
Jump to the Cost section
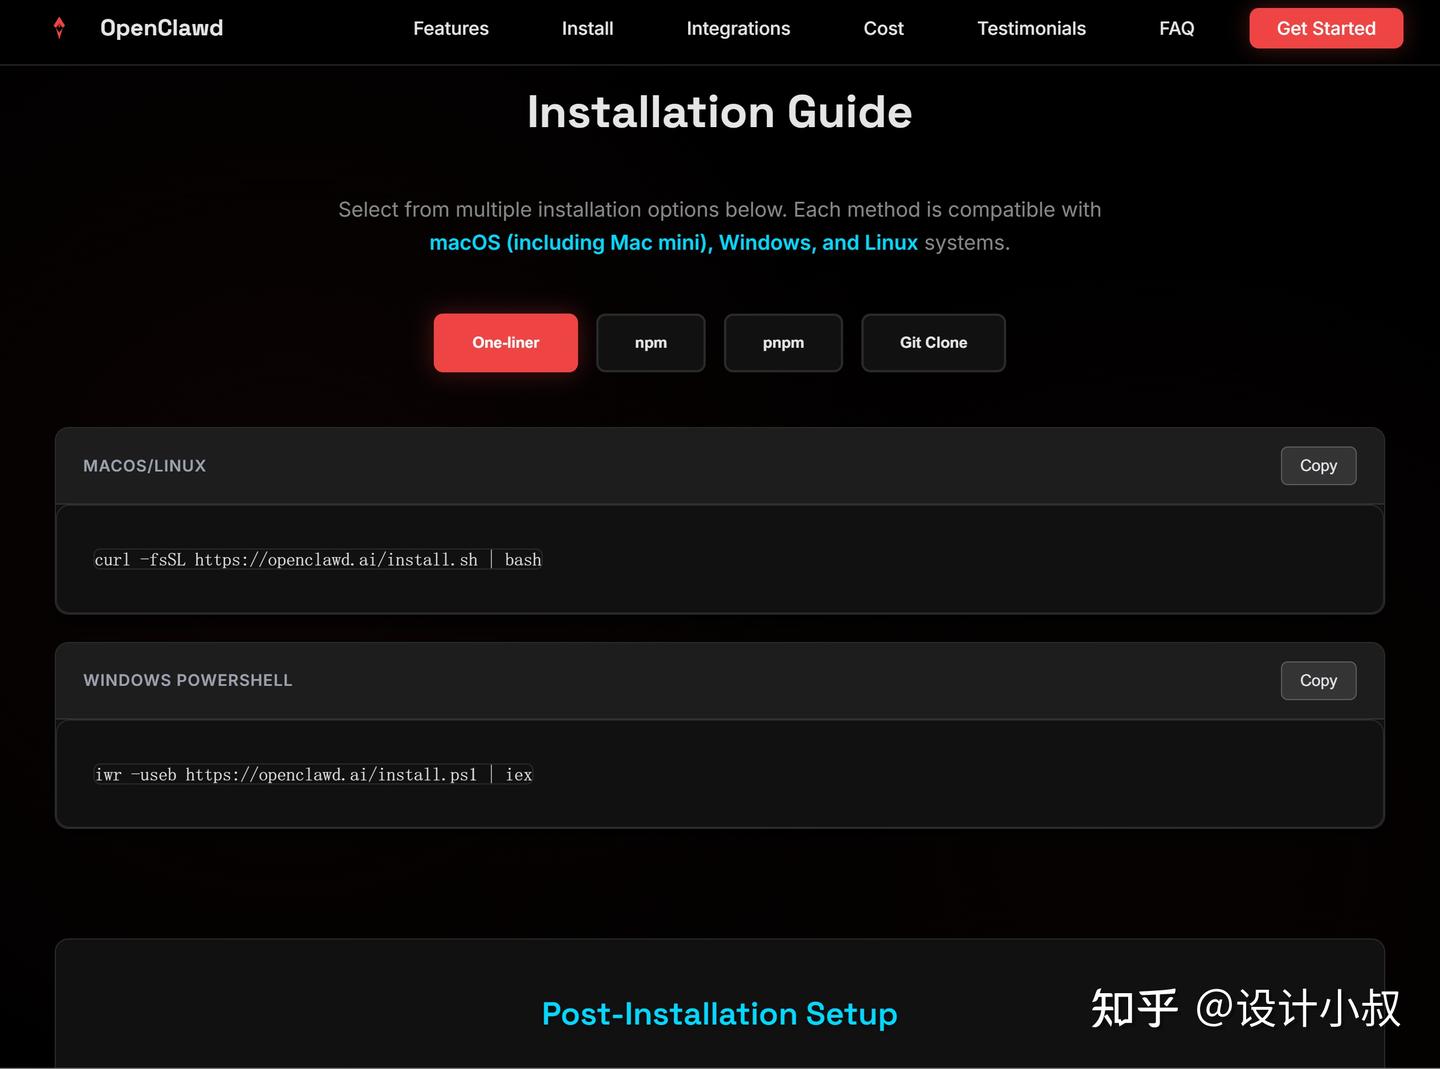coord(883,28)
